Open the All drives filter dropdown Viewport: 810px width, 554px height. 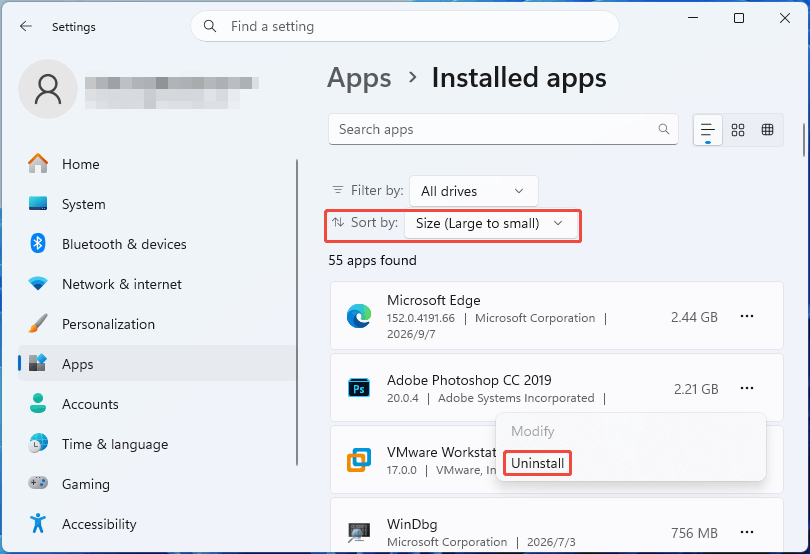point(474,191)
